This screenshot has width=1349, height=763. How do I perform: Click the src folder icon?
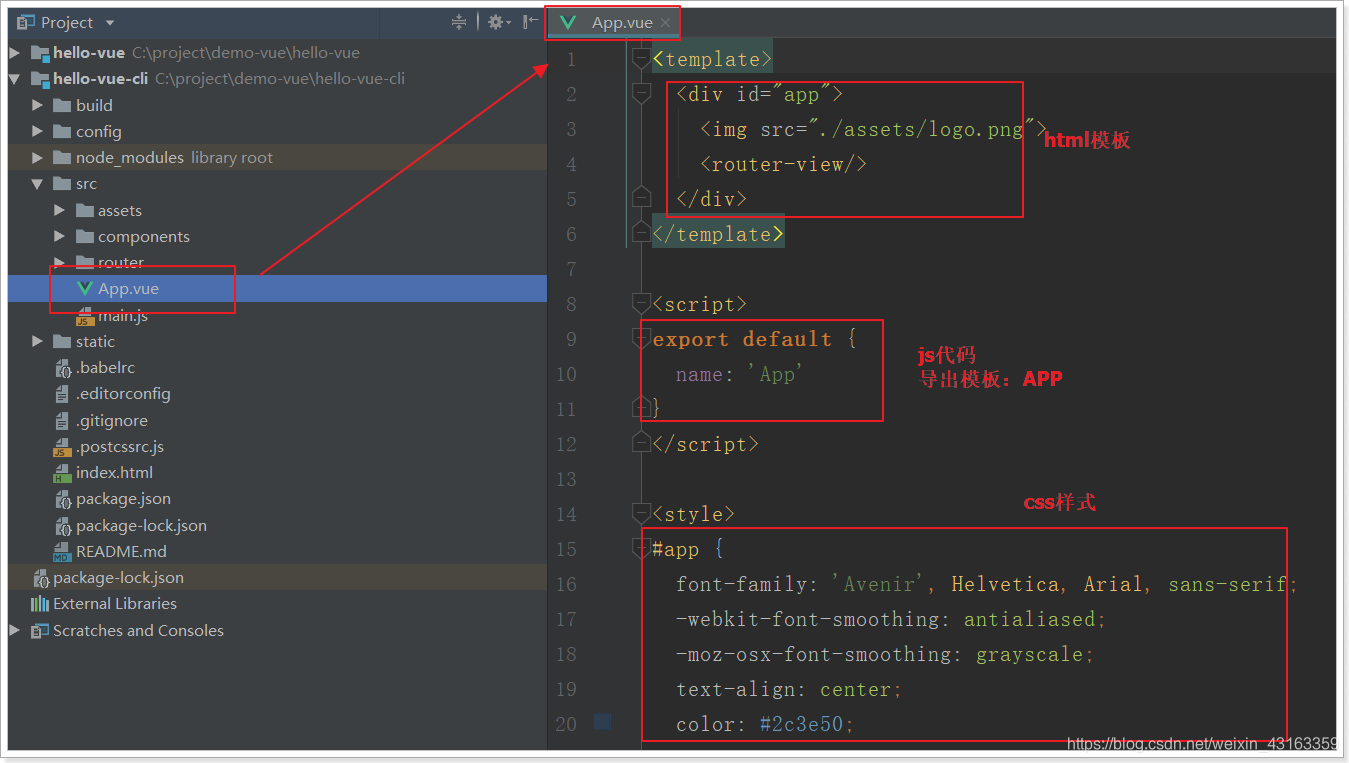62,183
